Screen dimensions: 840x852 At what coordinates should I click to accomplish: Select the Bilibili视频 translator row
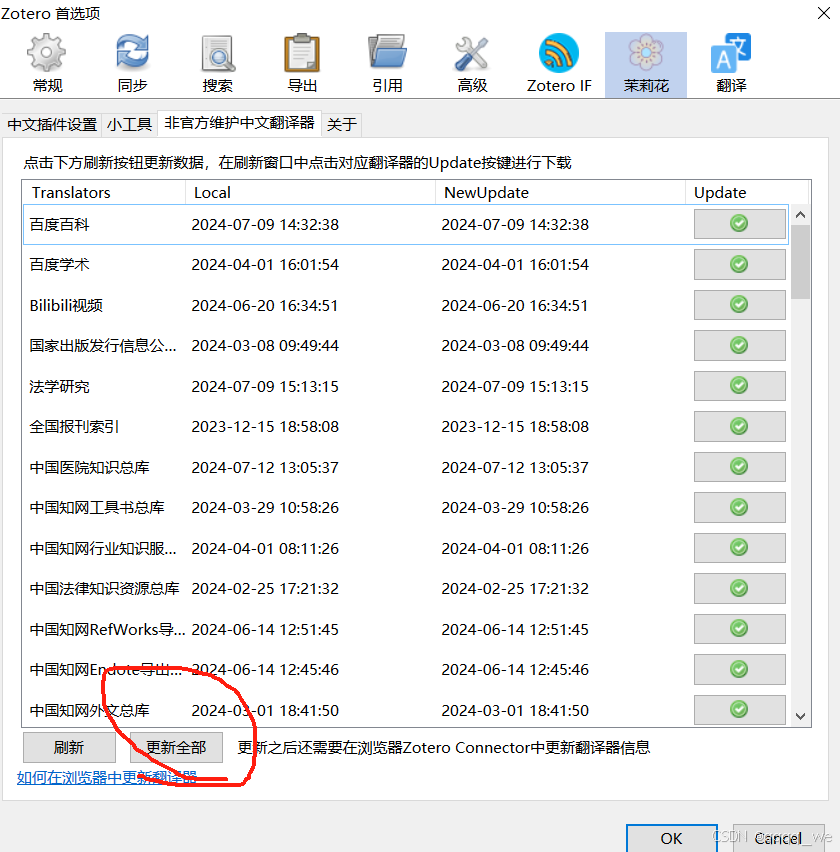(405, 305)
